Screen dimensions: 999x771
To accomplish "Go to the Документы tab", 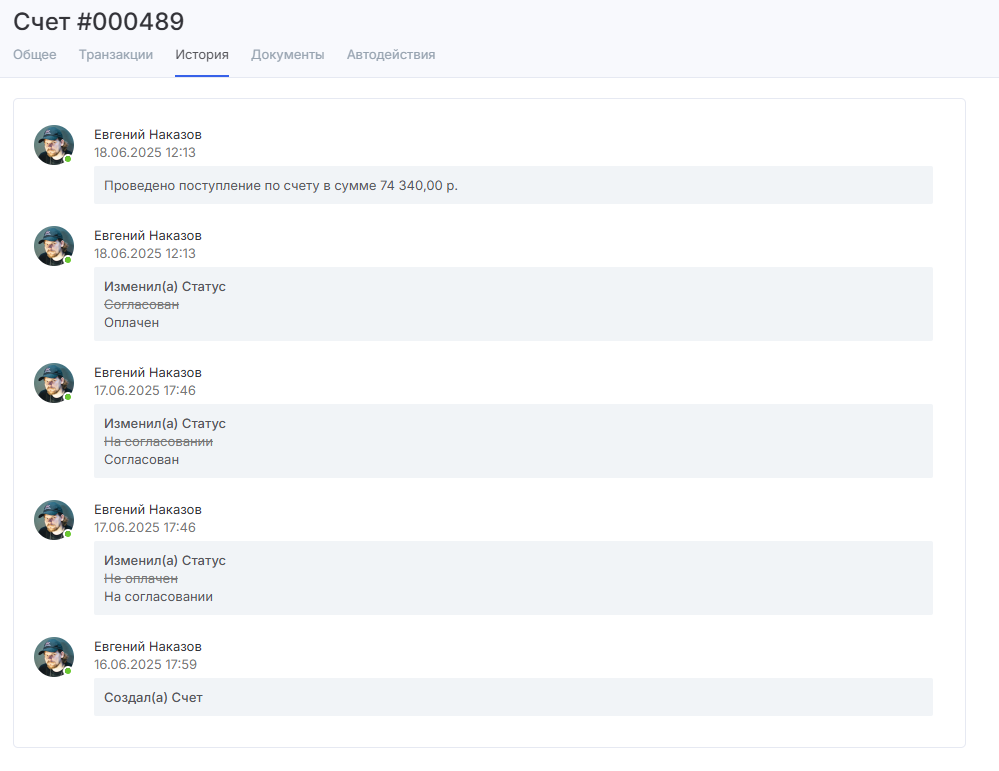I will pos(288,55).
